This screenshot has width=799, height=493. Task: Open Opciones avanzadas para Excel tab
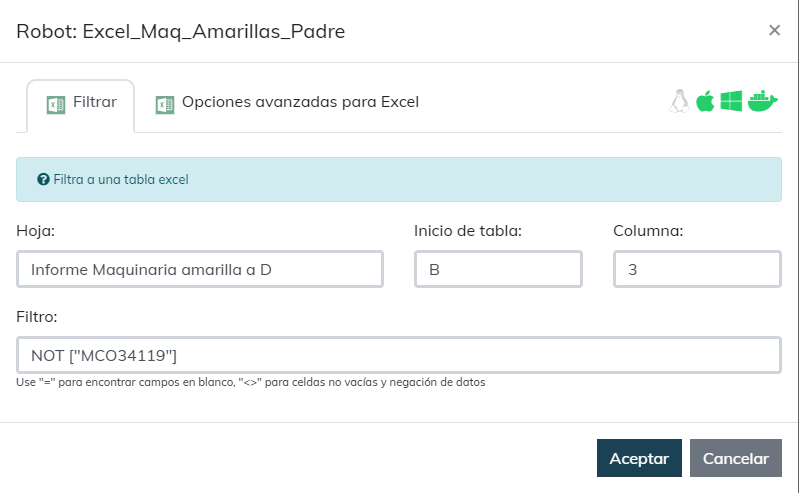pyautogui.click(x=300, y=102)
